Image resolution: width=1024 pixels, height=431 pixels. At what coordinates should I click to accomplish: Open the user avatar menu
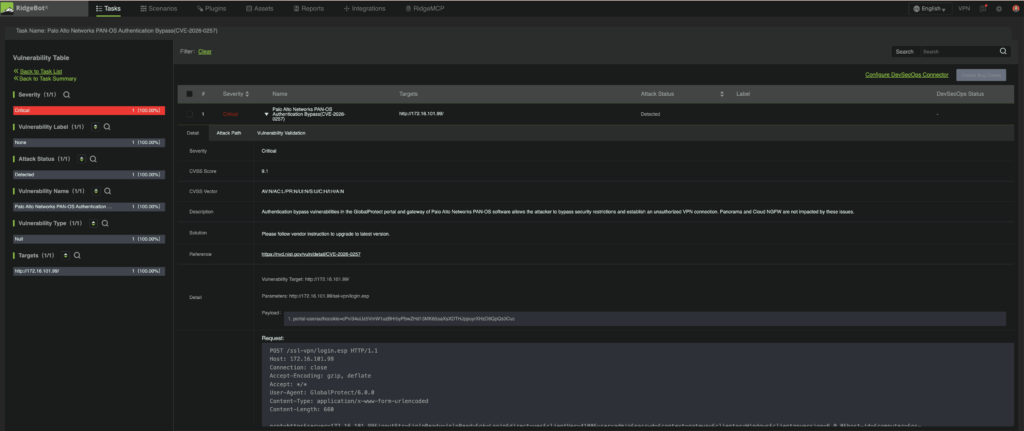(1015, 8)
